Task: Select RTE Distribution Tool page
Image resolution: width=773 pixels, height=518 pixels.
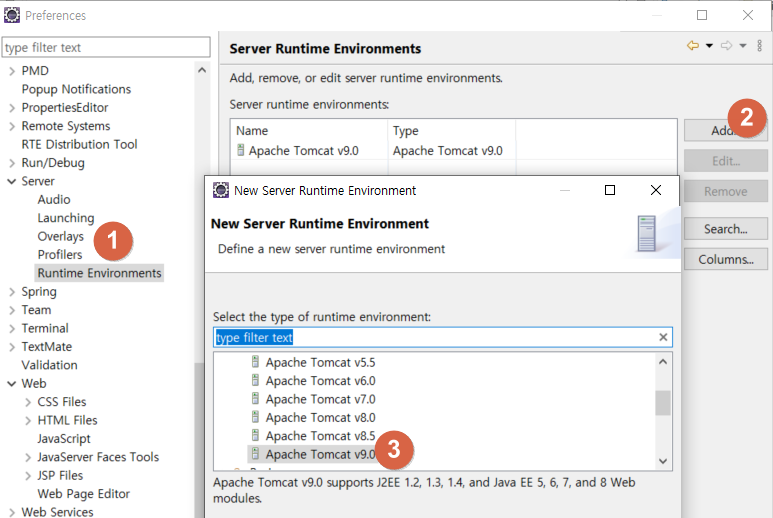Action: (79, 144)
